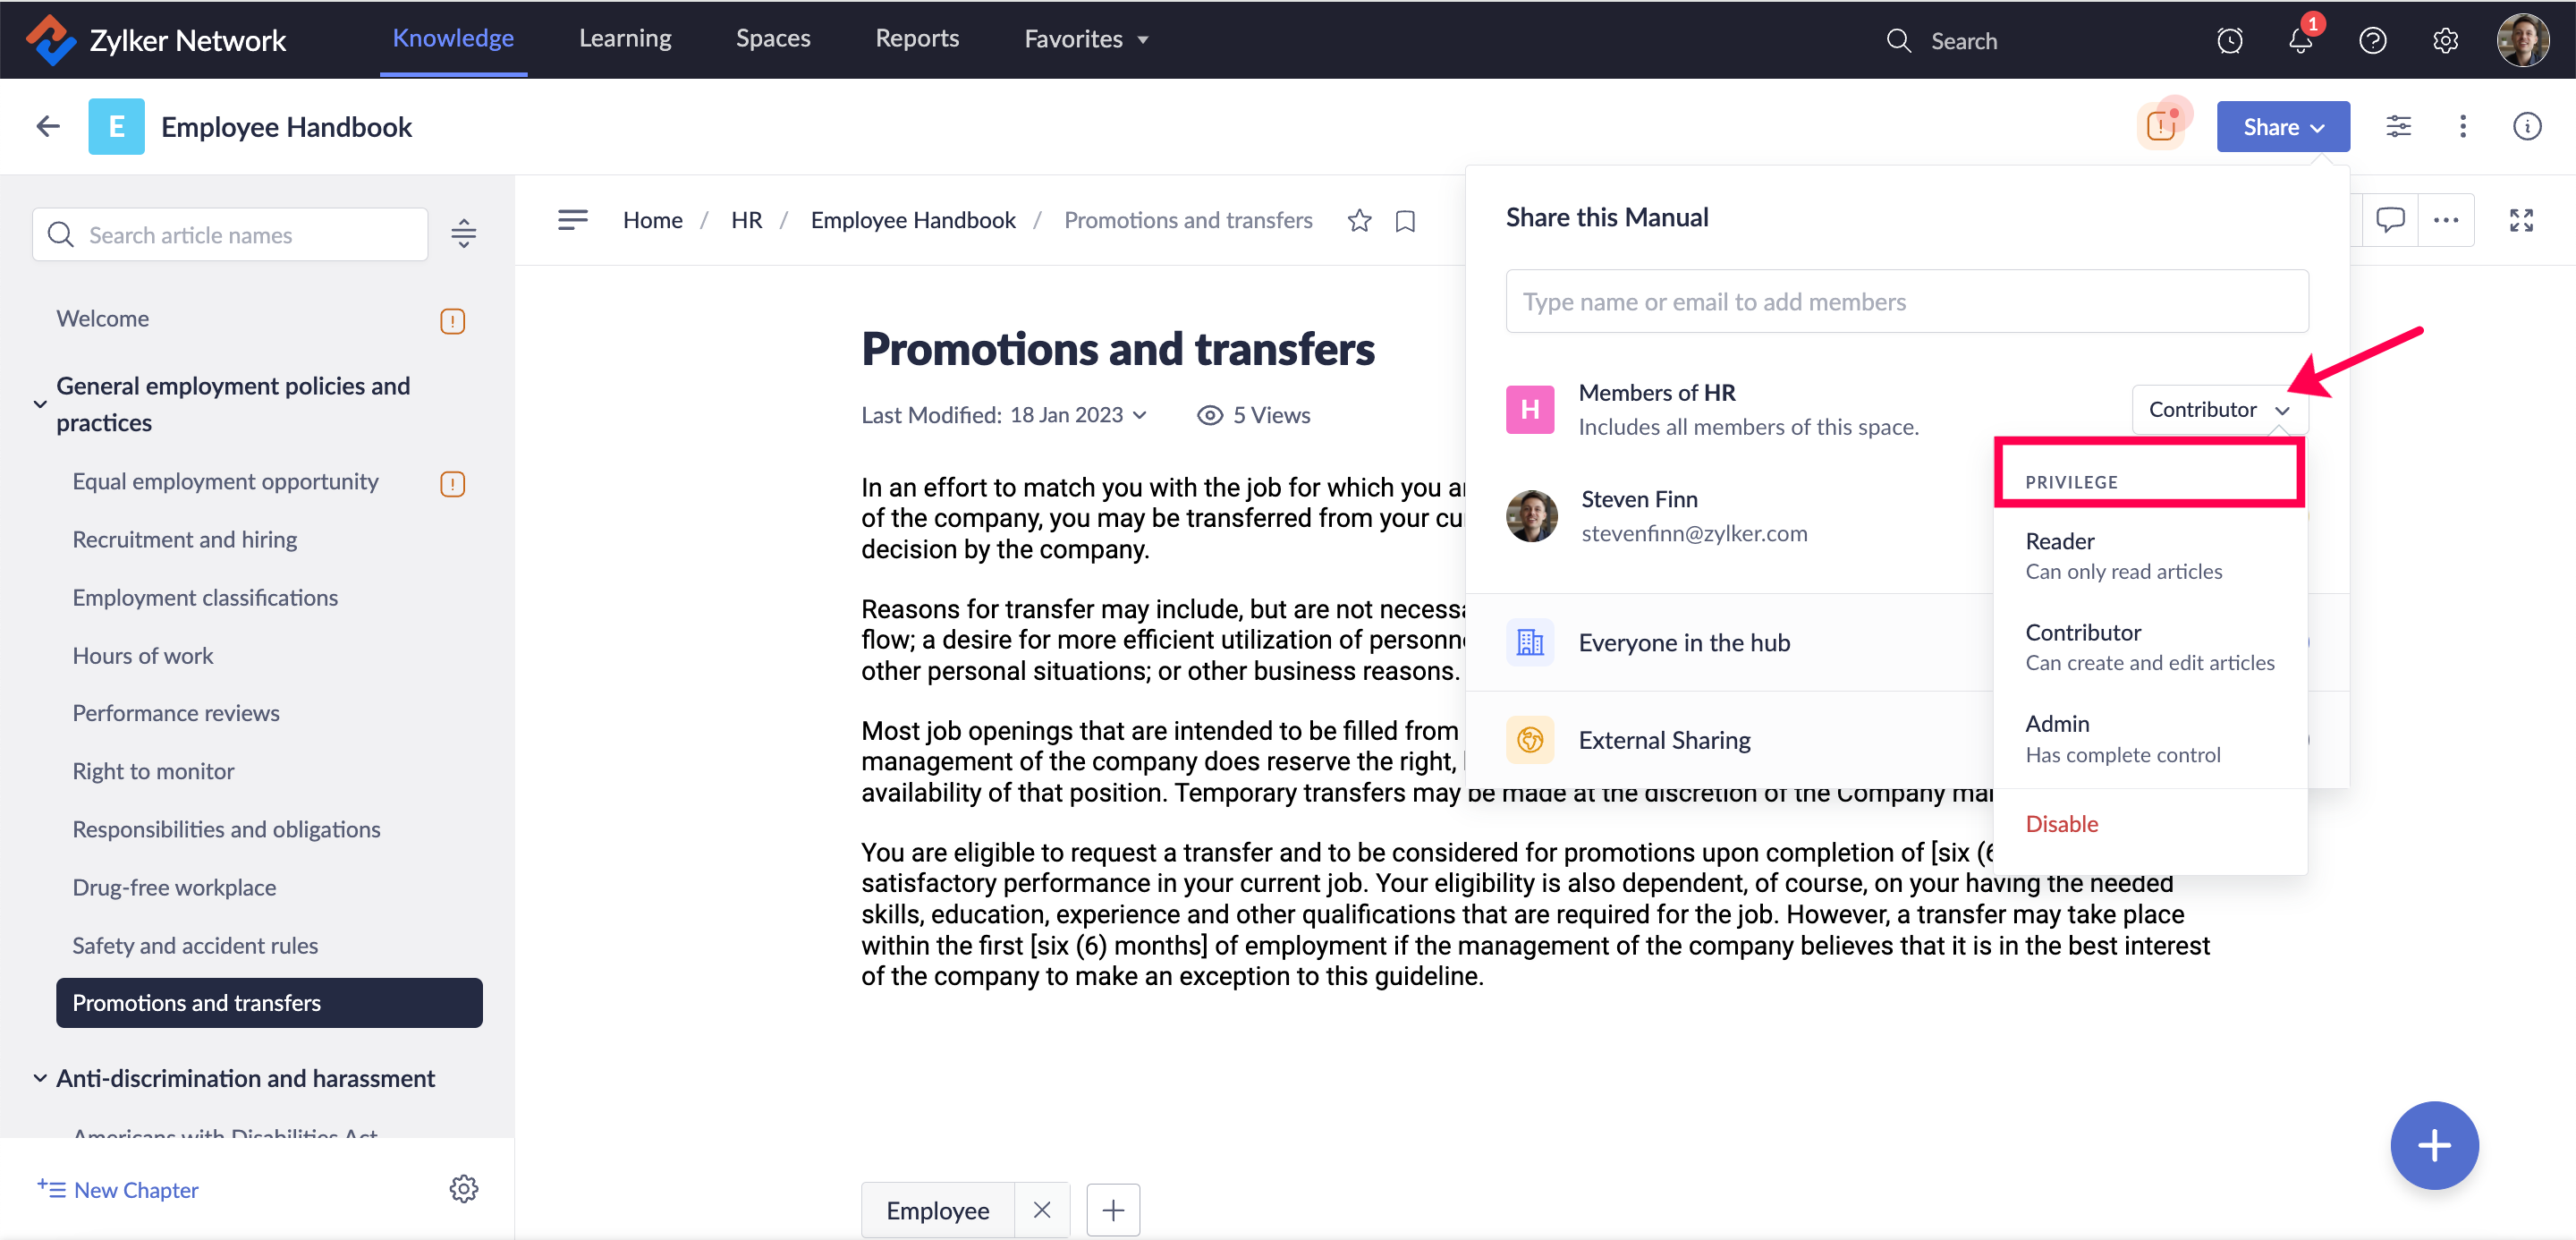Image resolution: width=2576 pixels, height=1240 pixels.
Task: Switch to the Learning tab
Action: (625, 38)
